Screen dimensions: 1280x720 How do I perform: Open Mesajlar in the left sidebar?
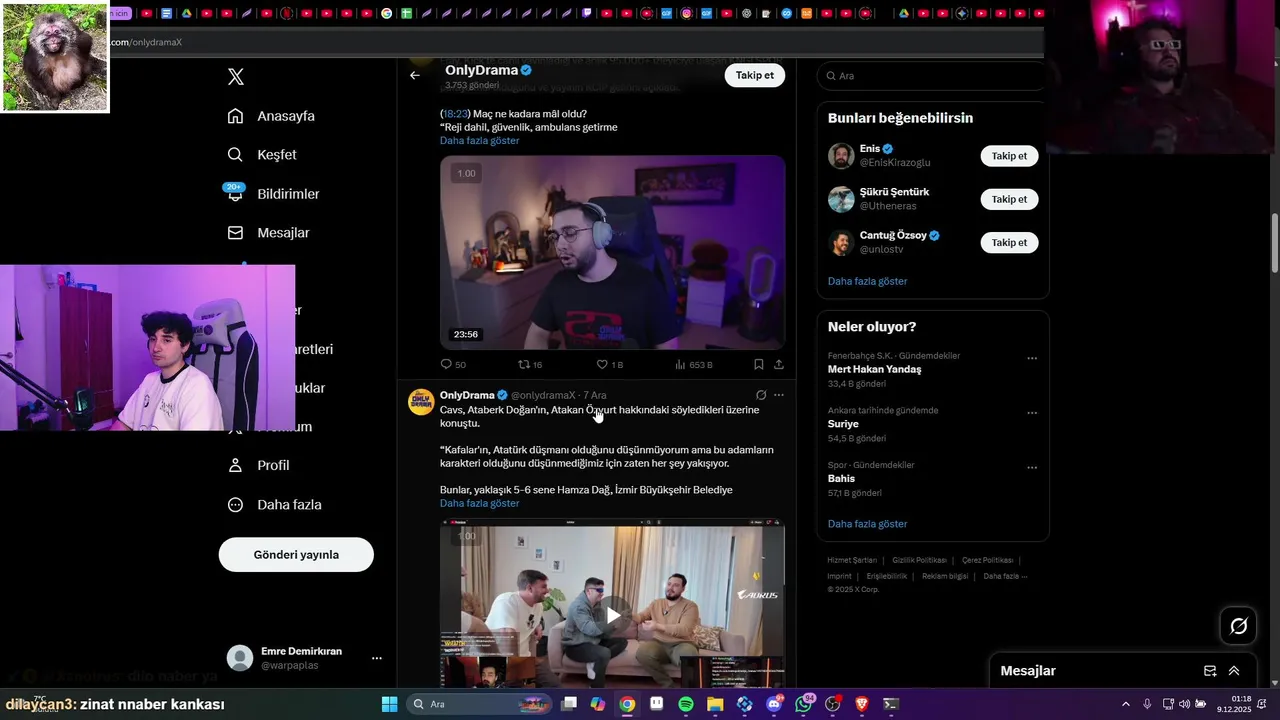pyautogui.click(x=268, y=233)
